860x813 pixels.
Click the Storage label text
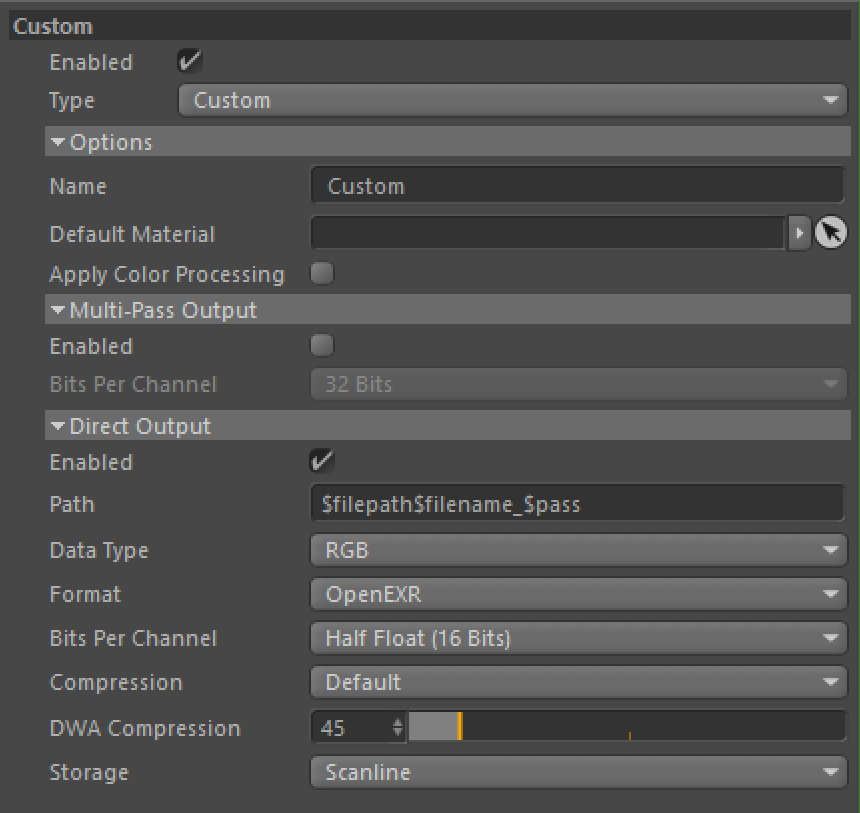tap(89, 772)
